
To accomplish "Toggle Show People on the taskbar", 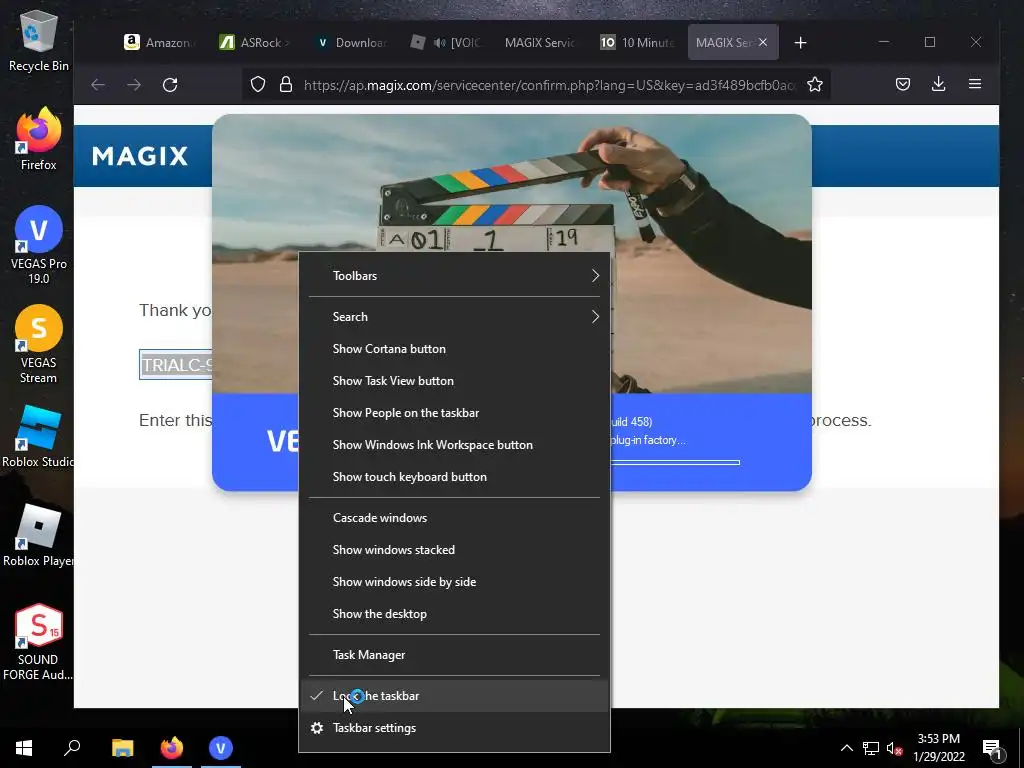I will pyautogui.click(x=455, y=413).
